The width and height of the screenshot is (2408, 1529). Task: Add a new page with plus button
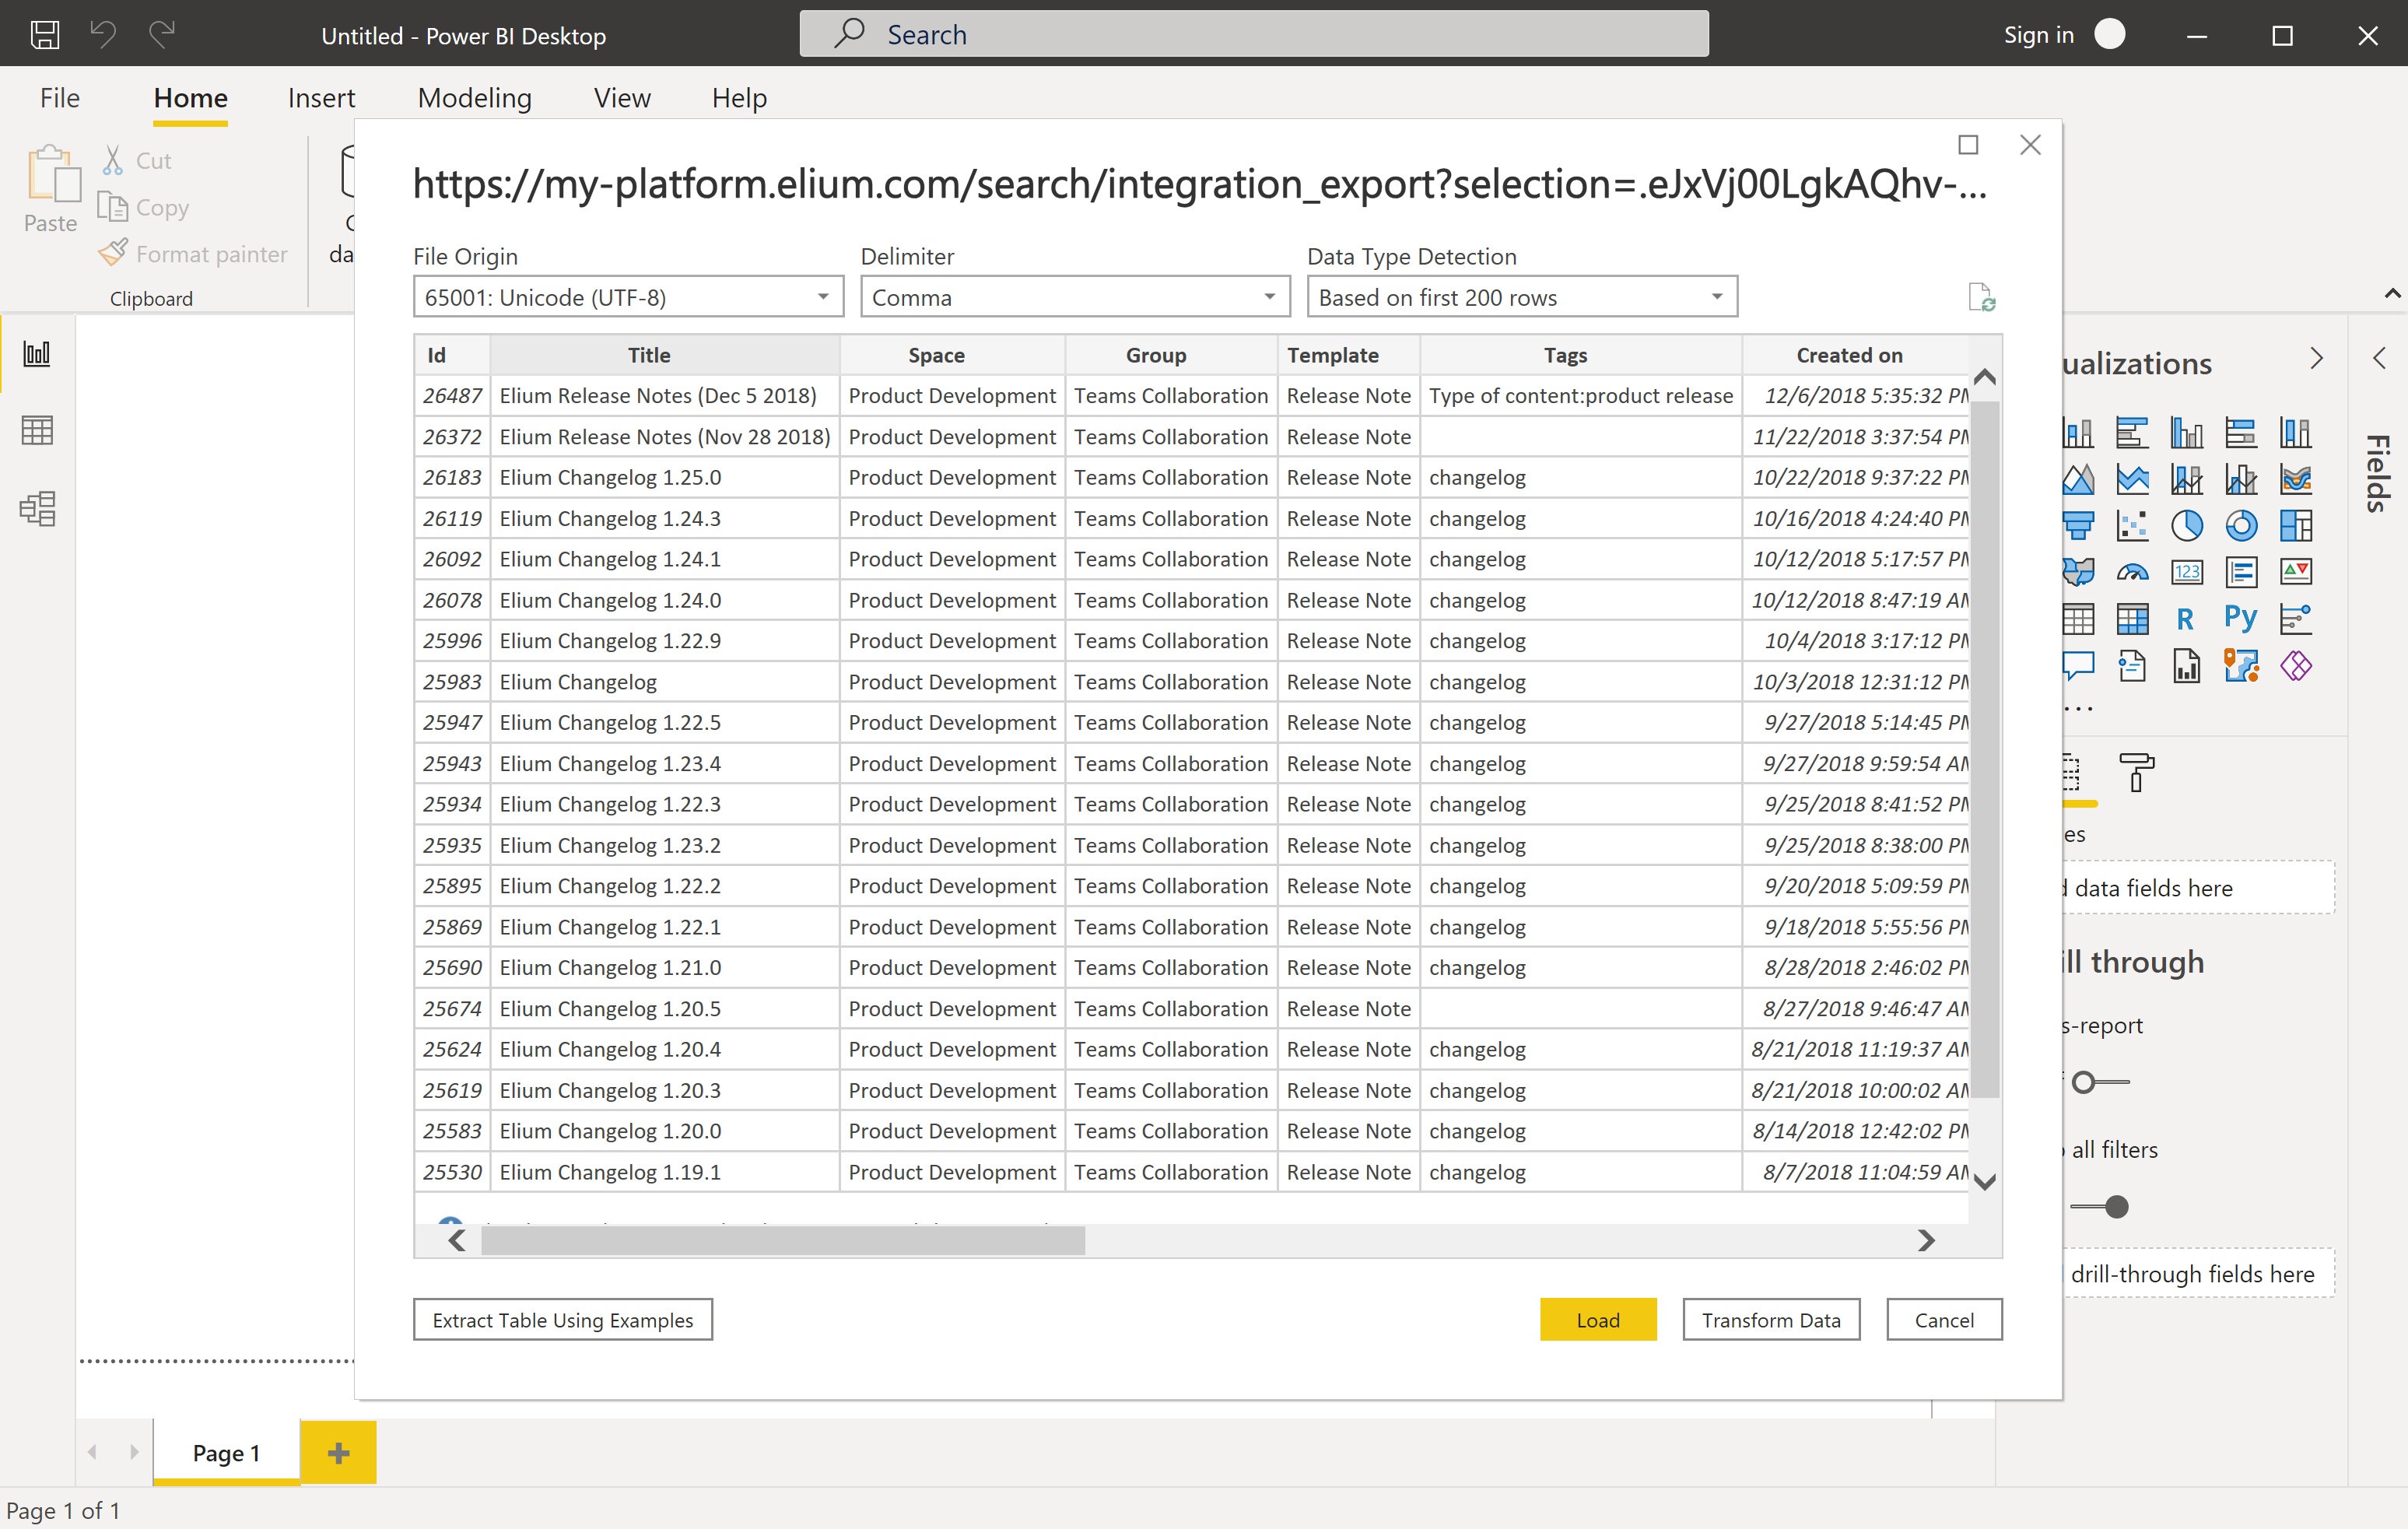(338, 1453)
